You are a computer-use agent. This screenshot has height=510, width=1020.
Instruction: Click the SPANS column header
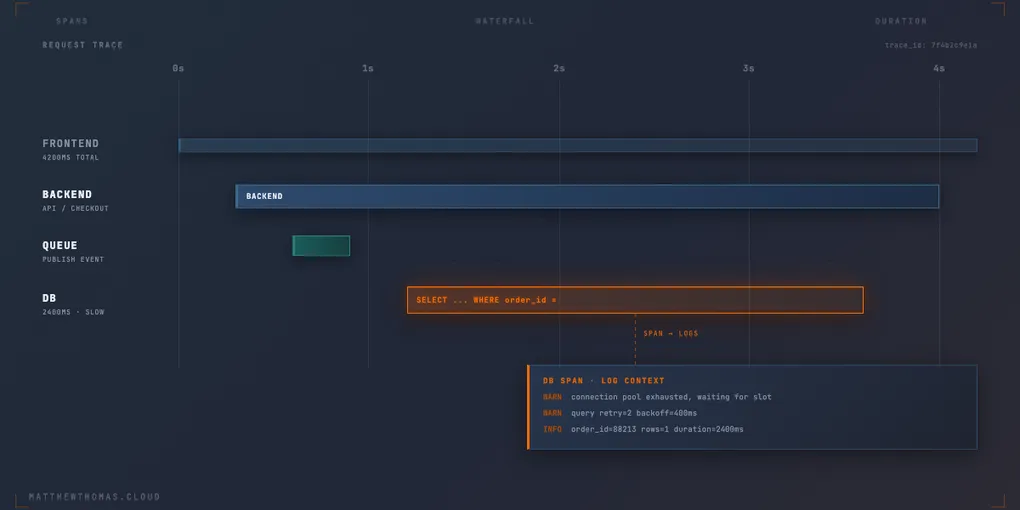(x=72, y=21)
